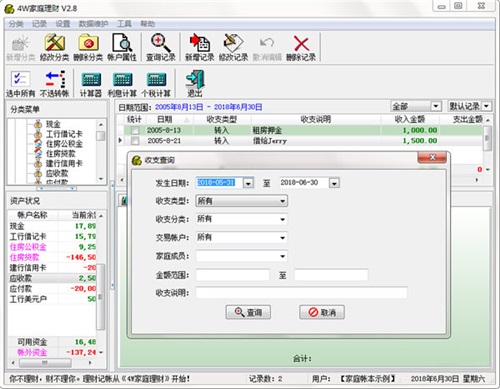Click the 新增记录 toolbar icon

click(x=200, y=47)
